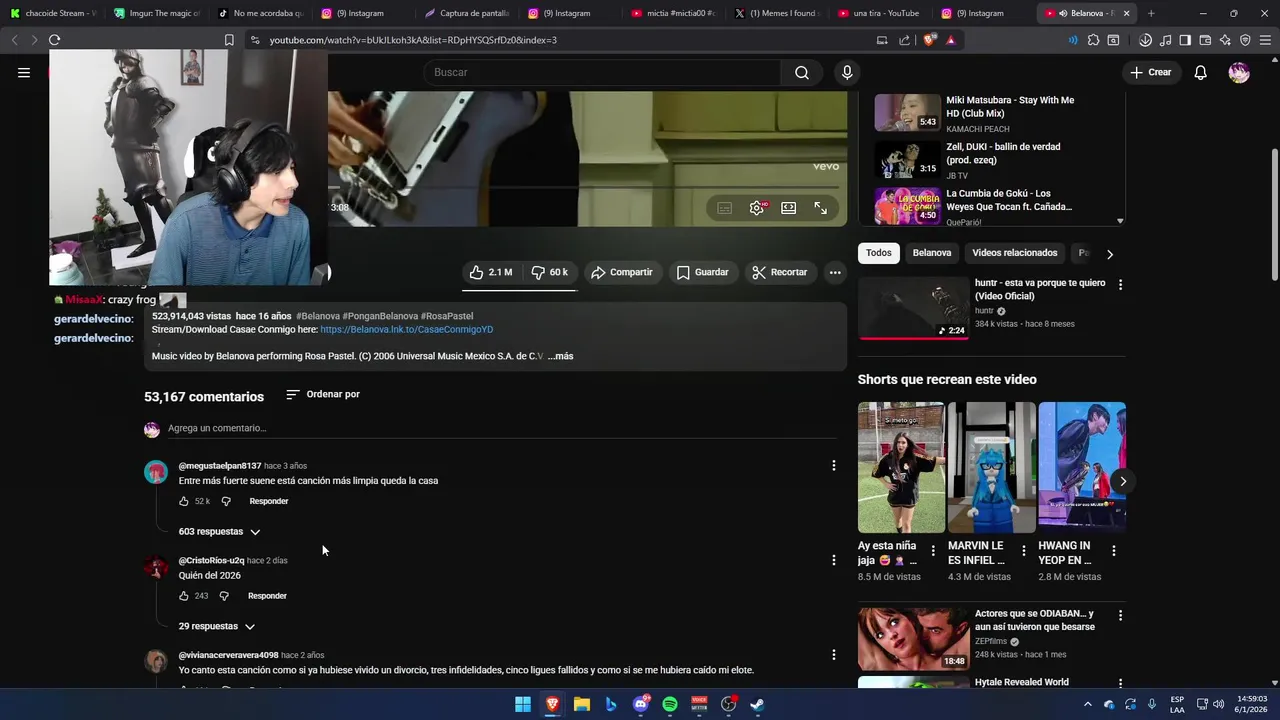The image size is (1280, 720).
Task: Reply to @megustaelpan8137 with Responder
Action: pos(269,501)
